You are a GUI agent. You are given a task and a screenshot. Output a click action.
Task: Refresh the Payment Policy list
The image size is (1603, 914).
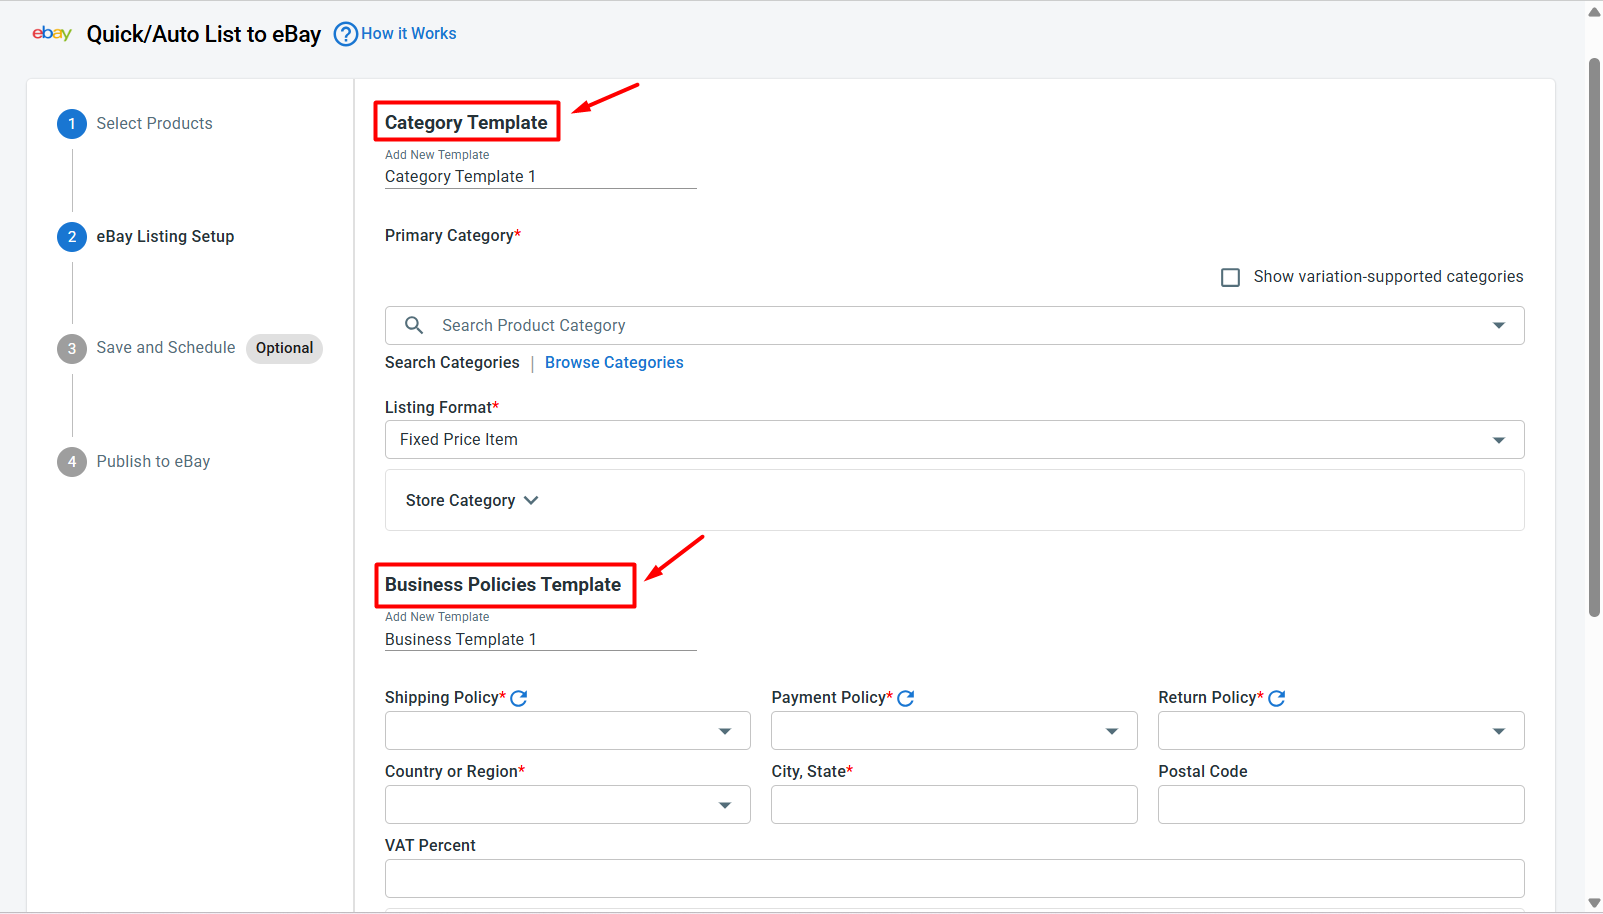click(906, 698)
